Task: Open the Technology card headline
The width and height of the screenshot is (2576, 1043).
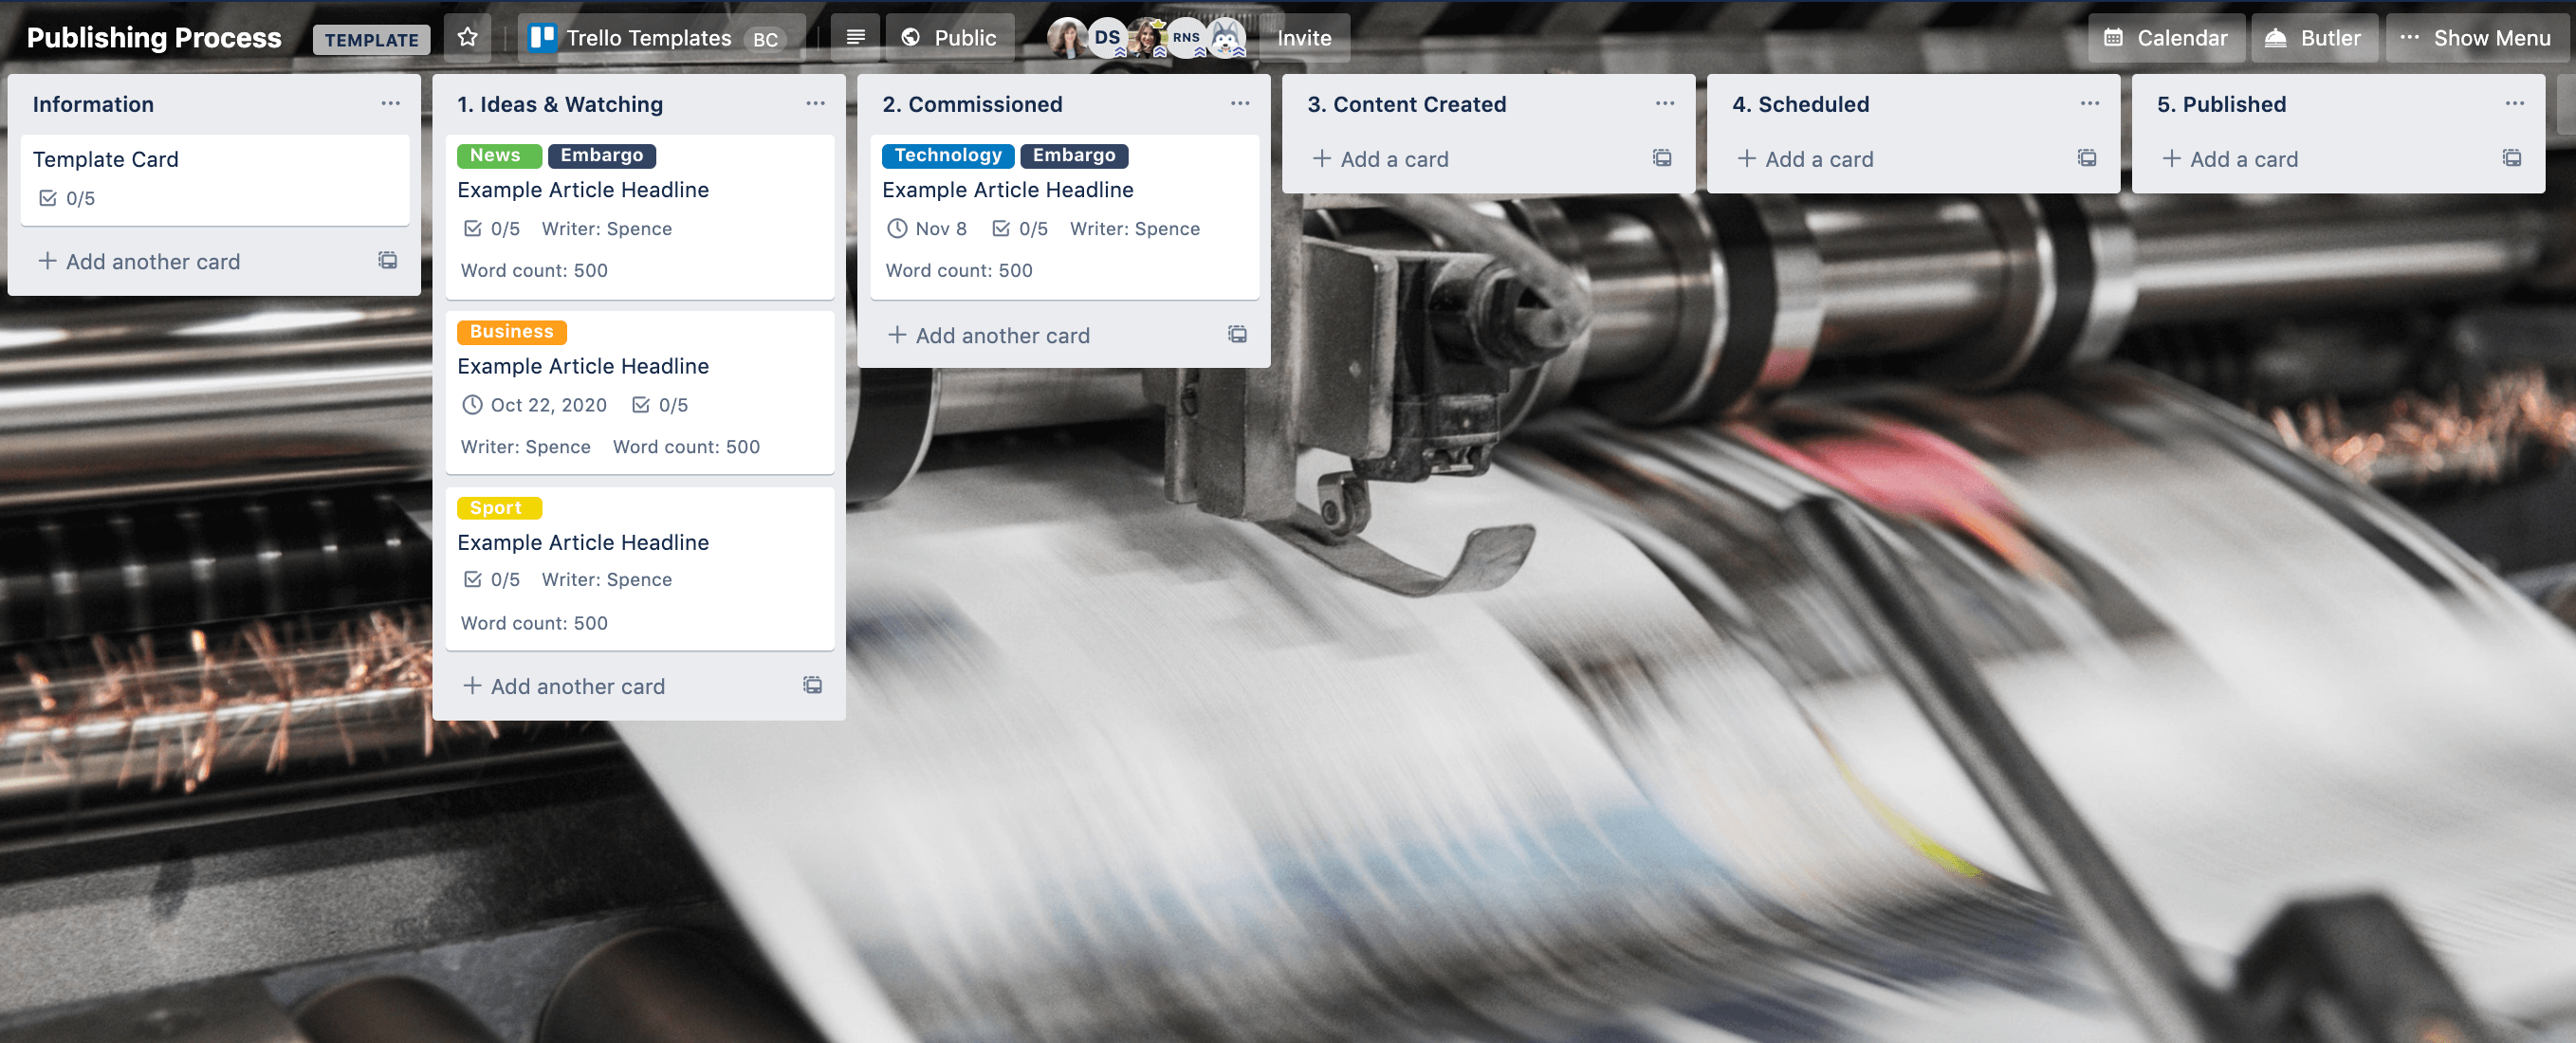Action: pyautogui.click(x=1008, y=190)
